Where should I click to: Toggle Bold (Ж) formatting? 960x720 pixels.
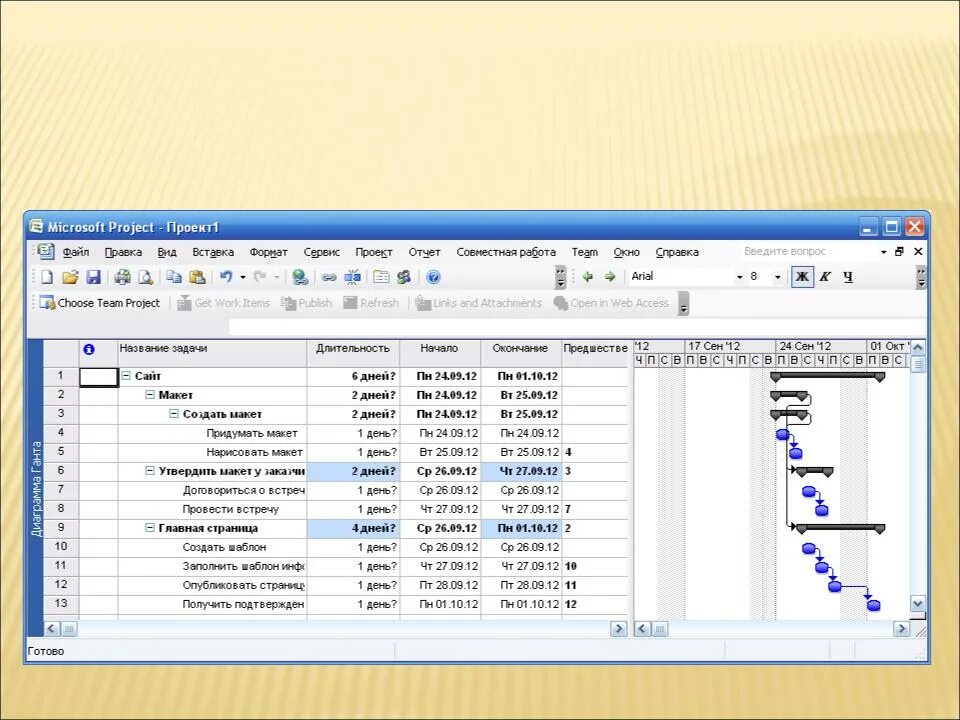[x=802, y=277]
